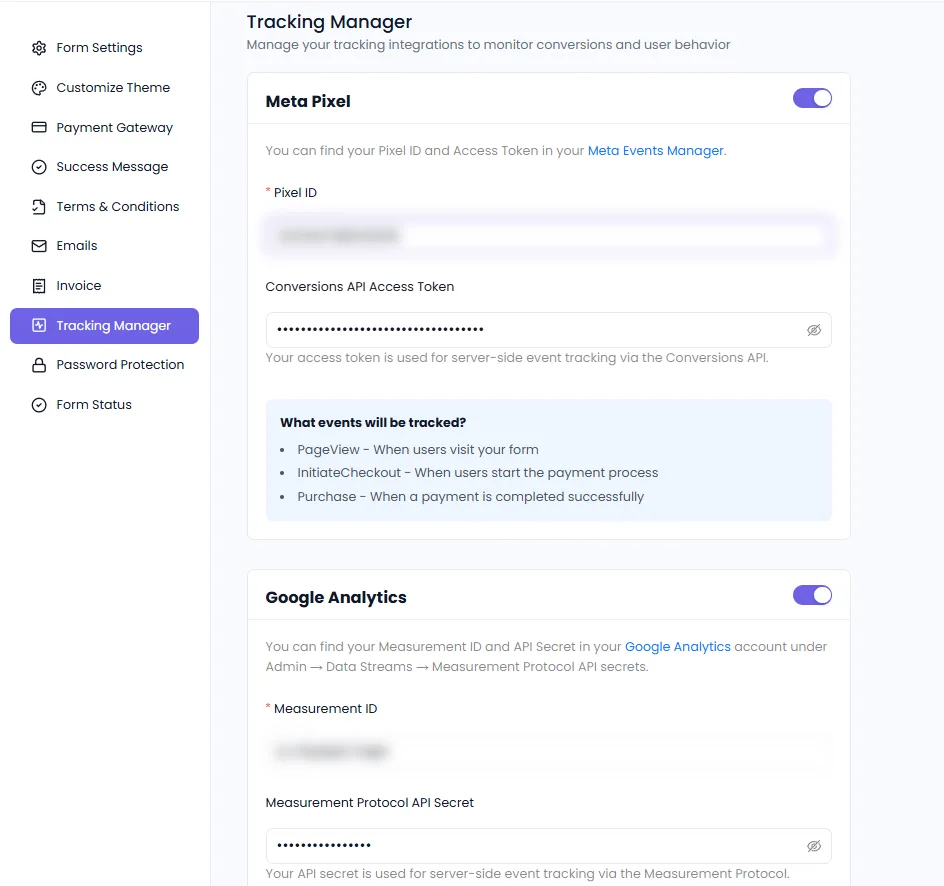Follow the Google Analytics link
Screen dimensions: 944x886
(x=677, y=646)
